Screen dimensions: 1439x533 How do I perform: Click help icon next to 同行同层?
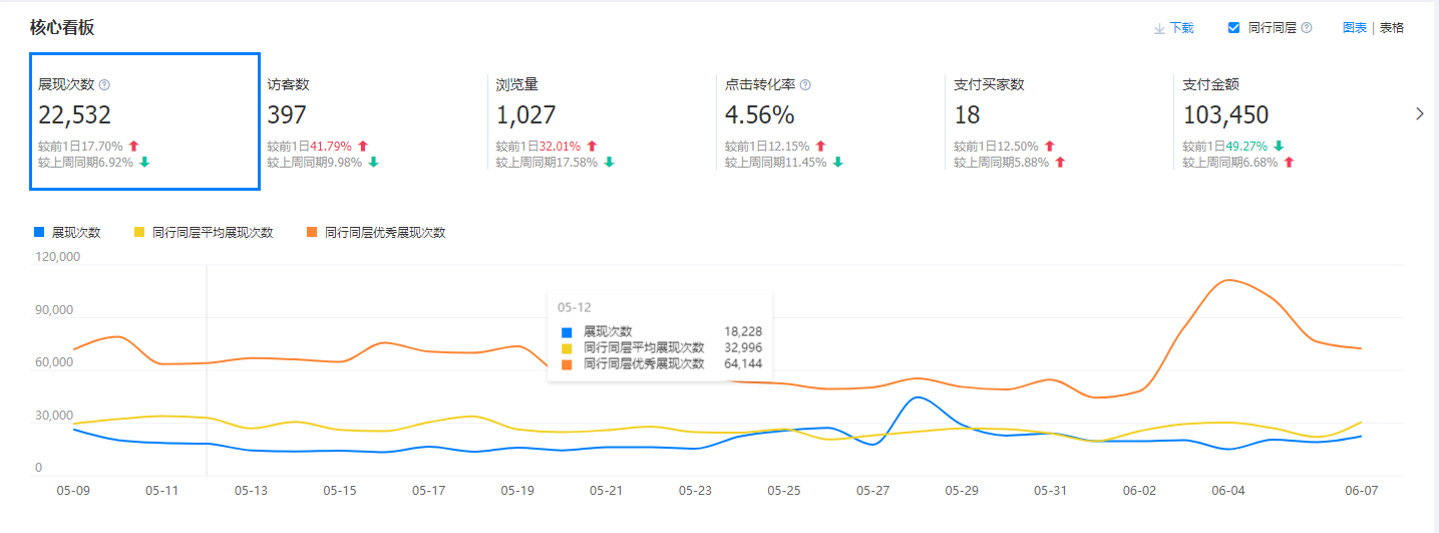point(1307,28)
